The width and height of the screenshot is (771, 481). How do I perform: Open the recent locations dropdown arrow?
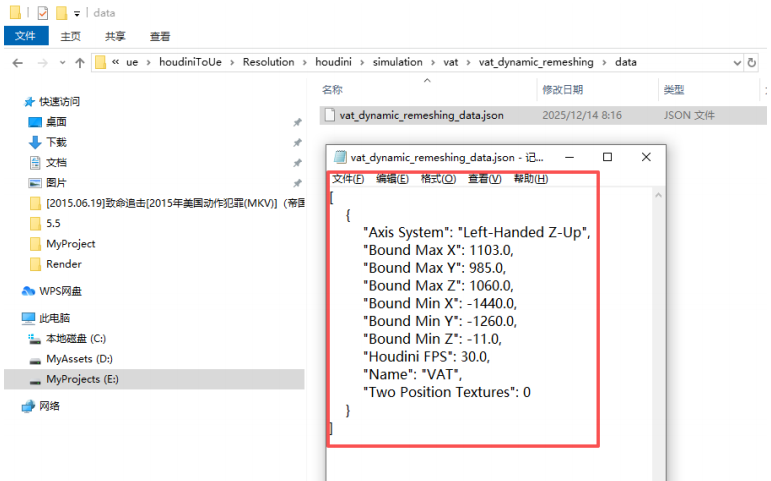(x=62, y=62)
